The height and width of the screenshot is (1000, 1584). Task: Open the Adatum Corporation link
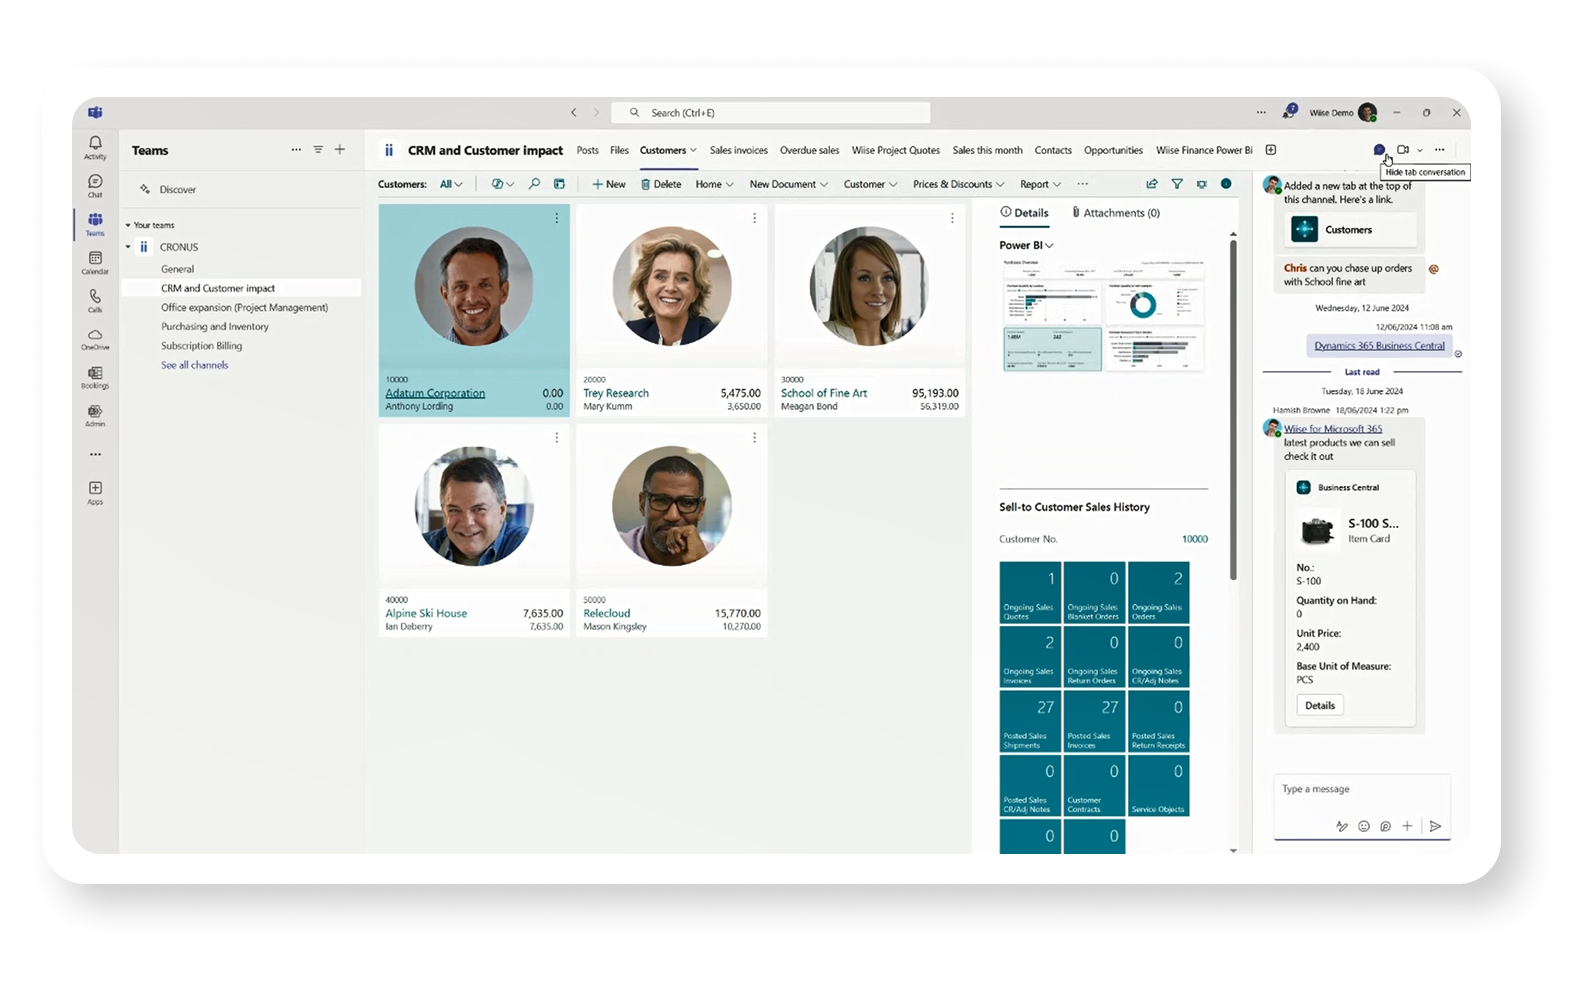[435, 393]
